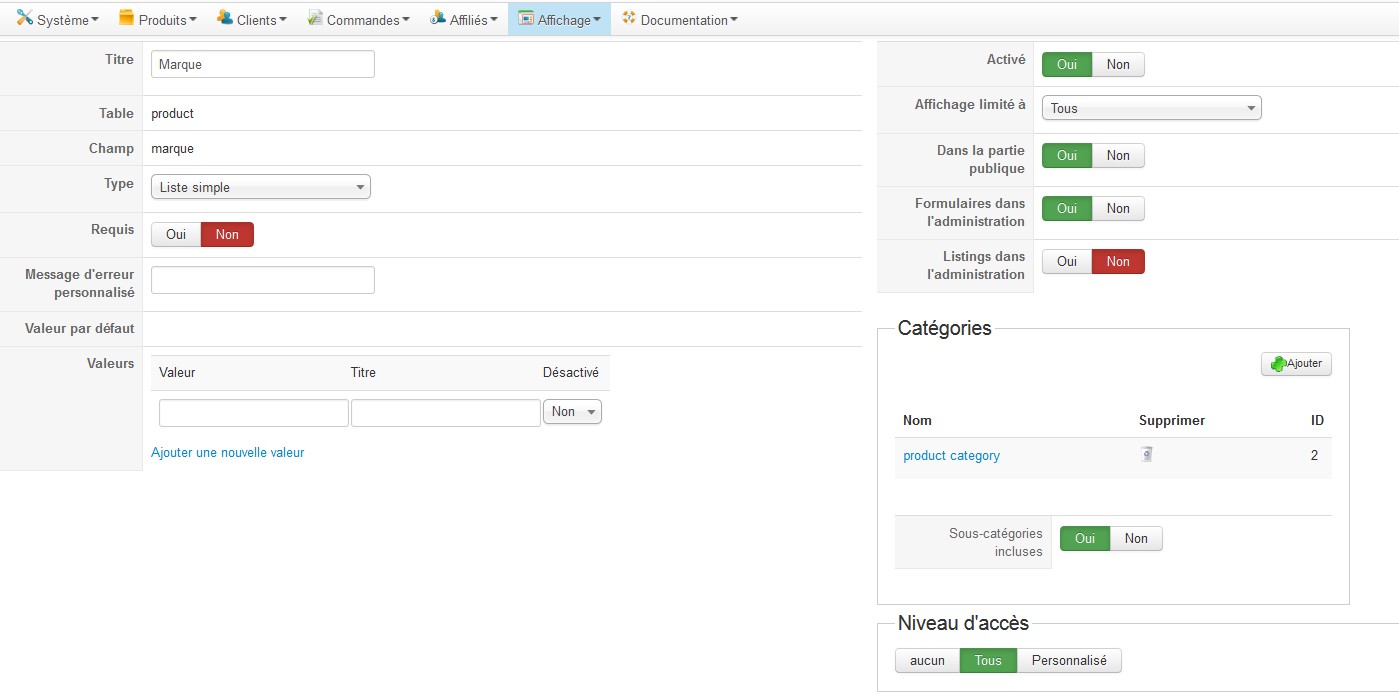
Task: Open the Commandes menu
Action: [x=362, y=20]
